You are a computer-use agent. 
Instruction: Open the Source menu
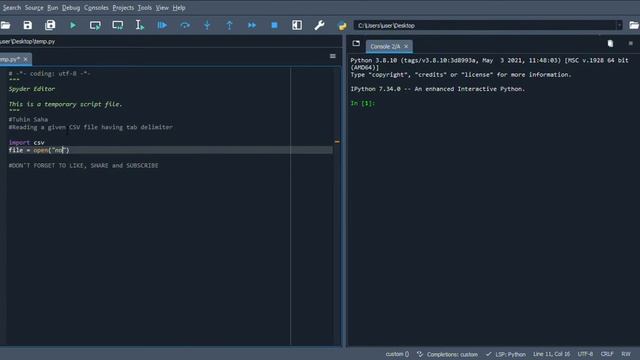pos(34,8)
